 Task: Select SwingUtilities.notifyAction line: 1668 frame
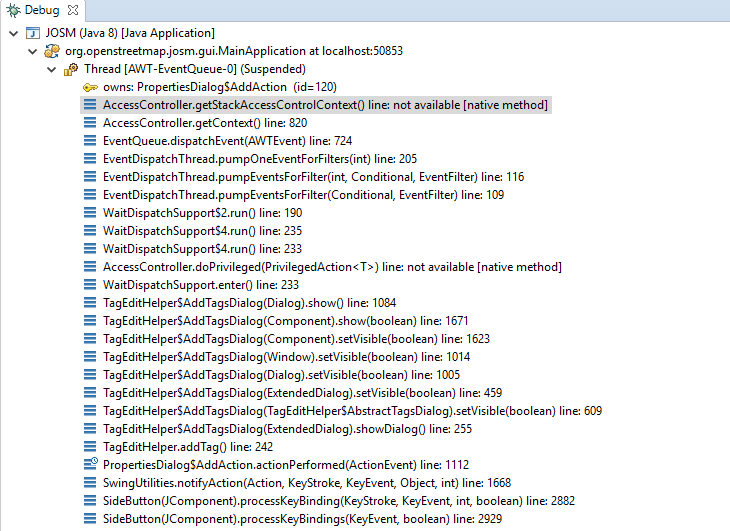[x=307, y=483]
